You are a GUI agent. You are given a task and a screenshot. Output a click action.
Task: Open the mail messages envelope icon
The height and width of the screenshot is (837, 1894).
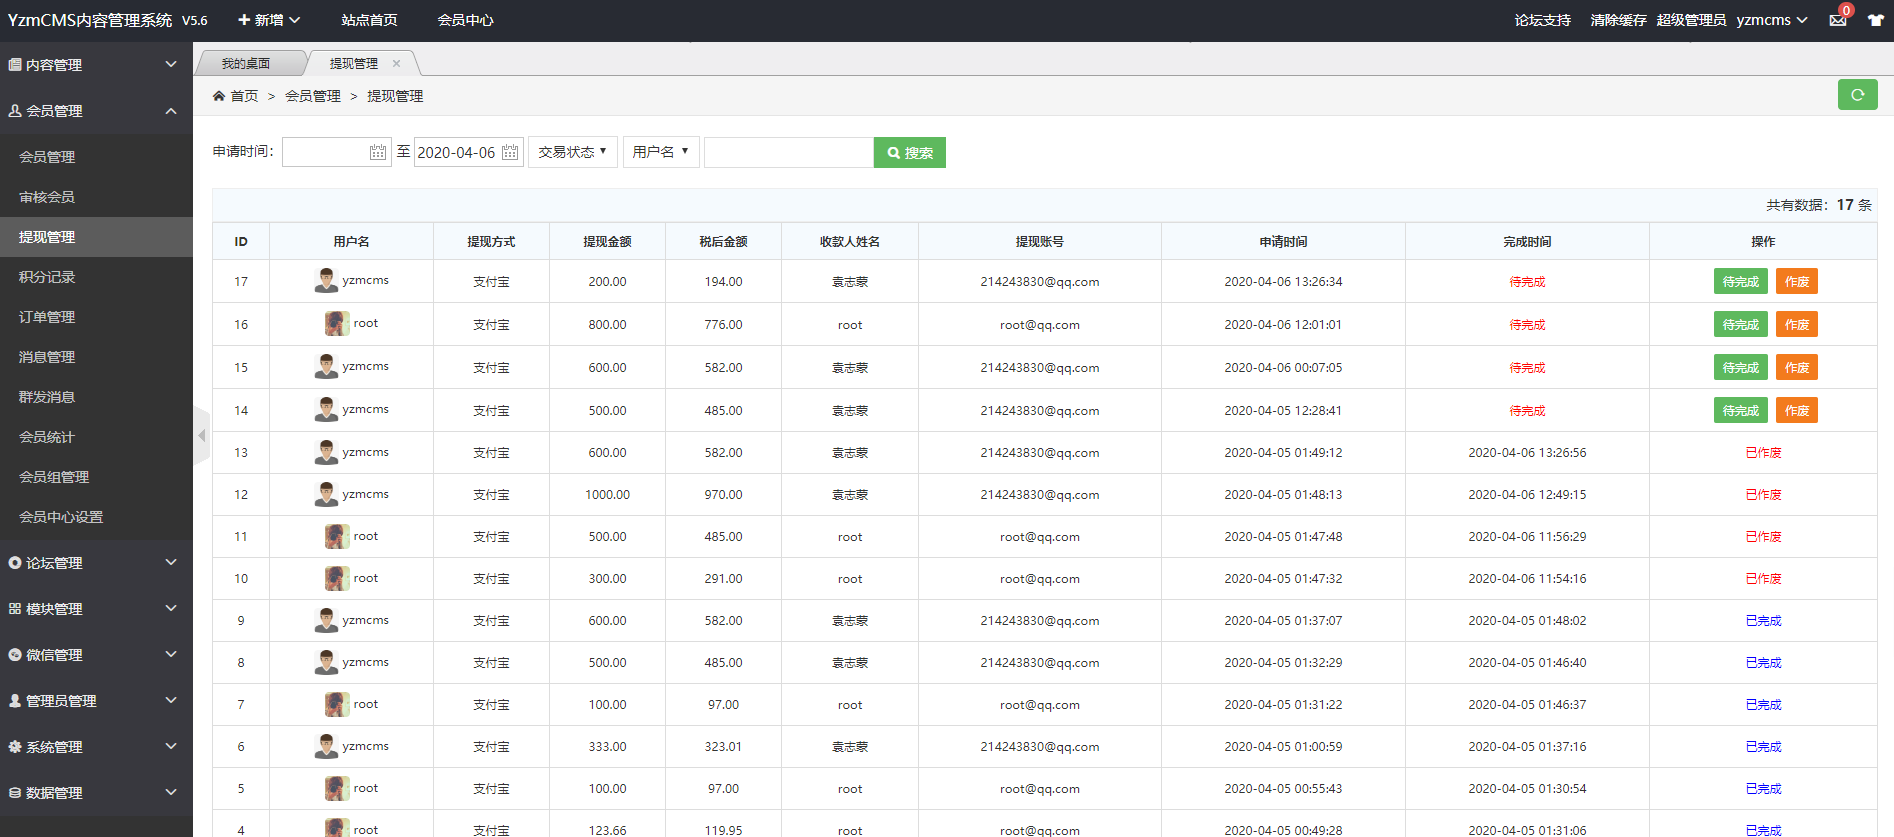[1838, 20]
